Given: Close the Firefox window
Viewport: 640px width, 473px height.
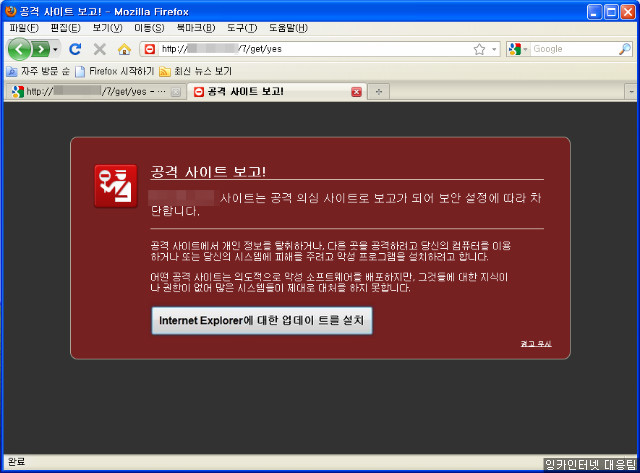Looking at the screenshot, I should [x=628, y=12].
